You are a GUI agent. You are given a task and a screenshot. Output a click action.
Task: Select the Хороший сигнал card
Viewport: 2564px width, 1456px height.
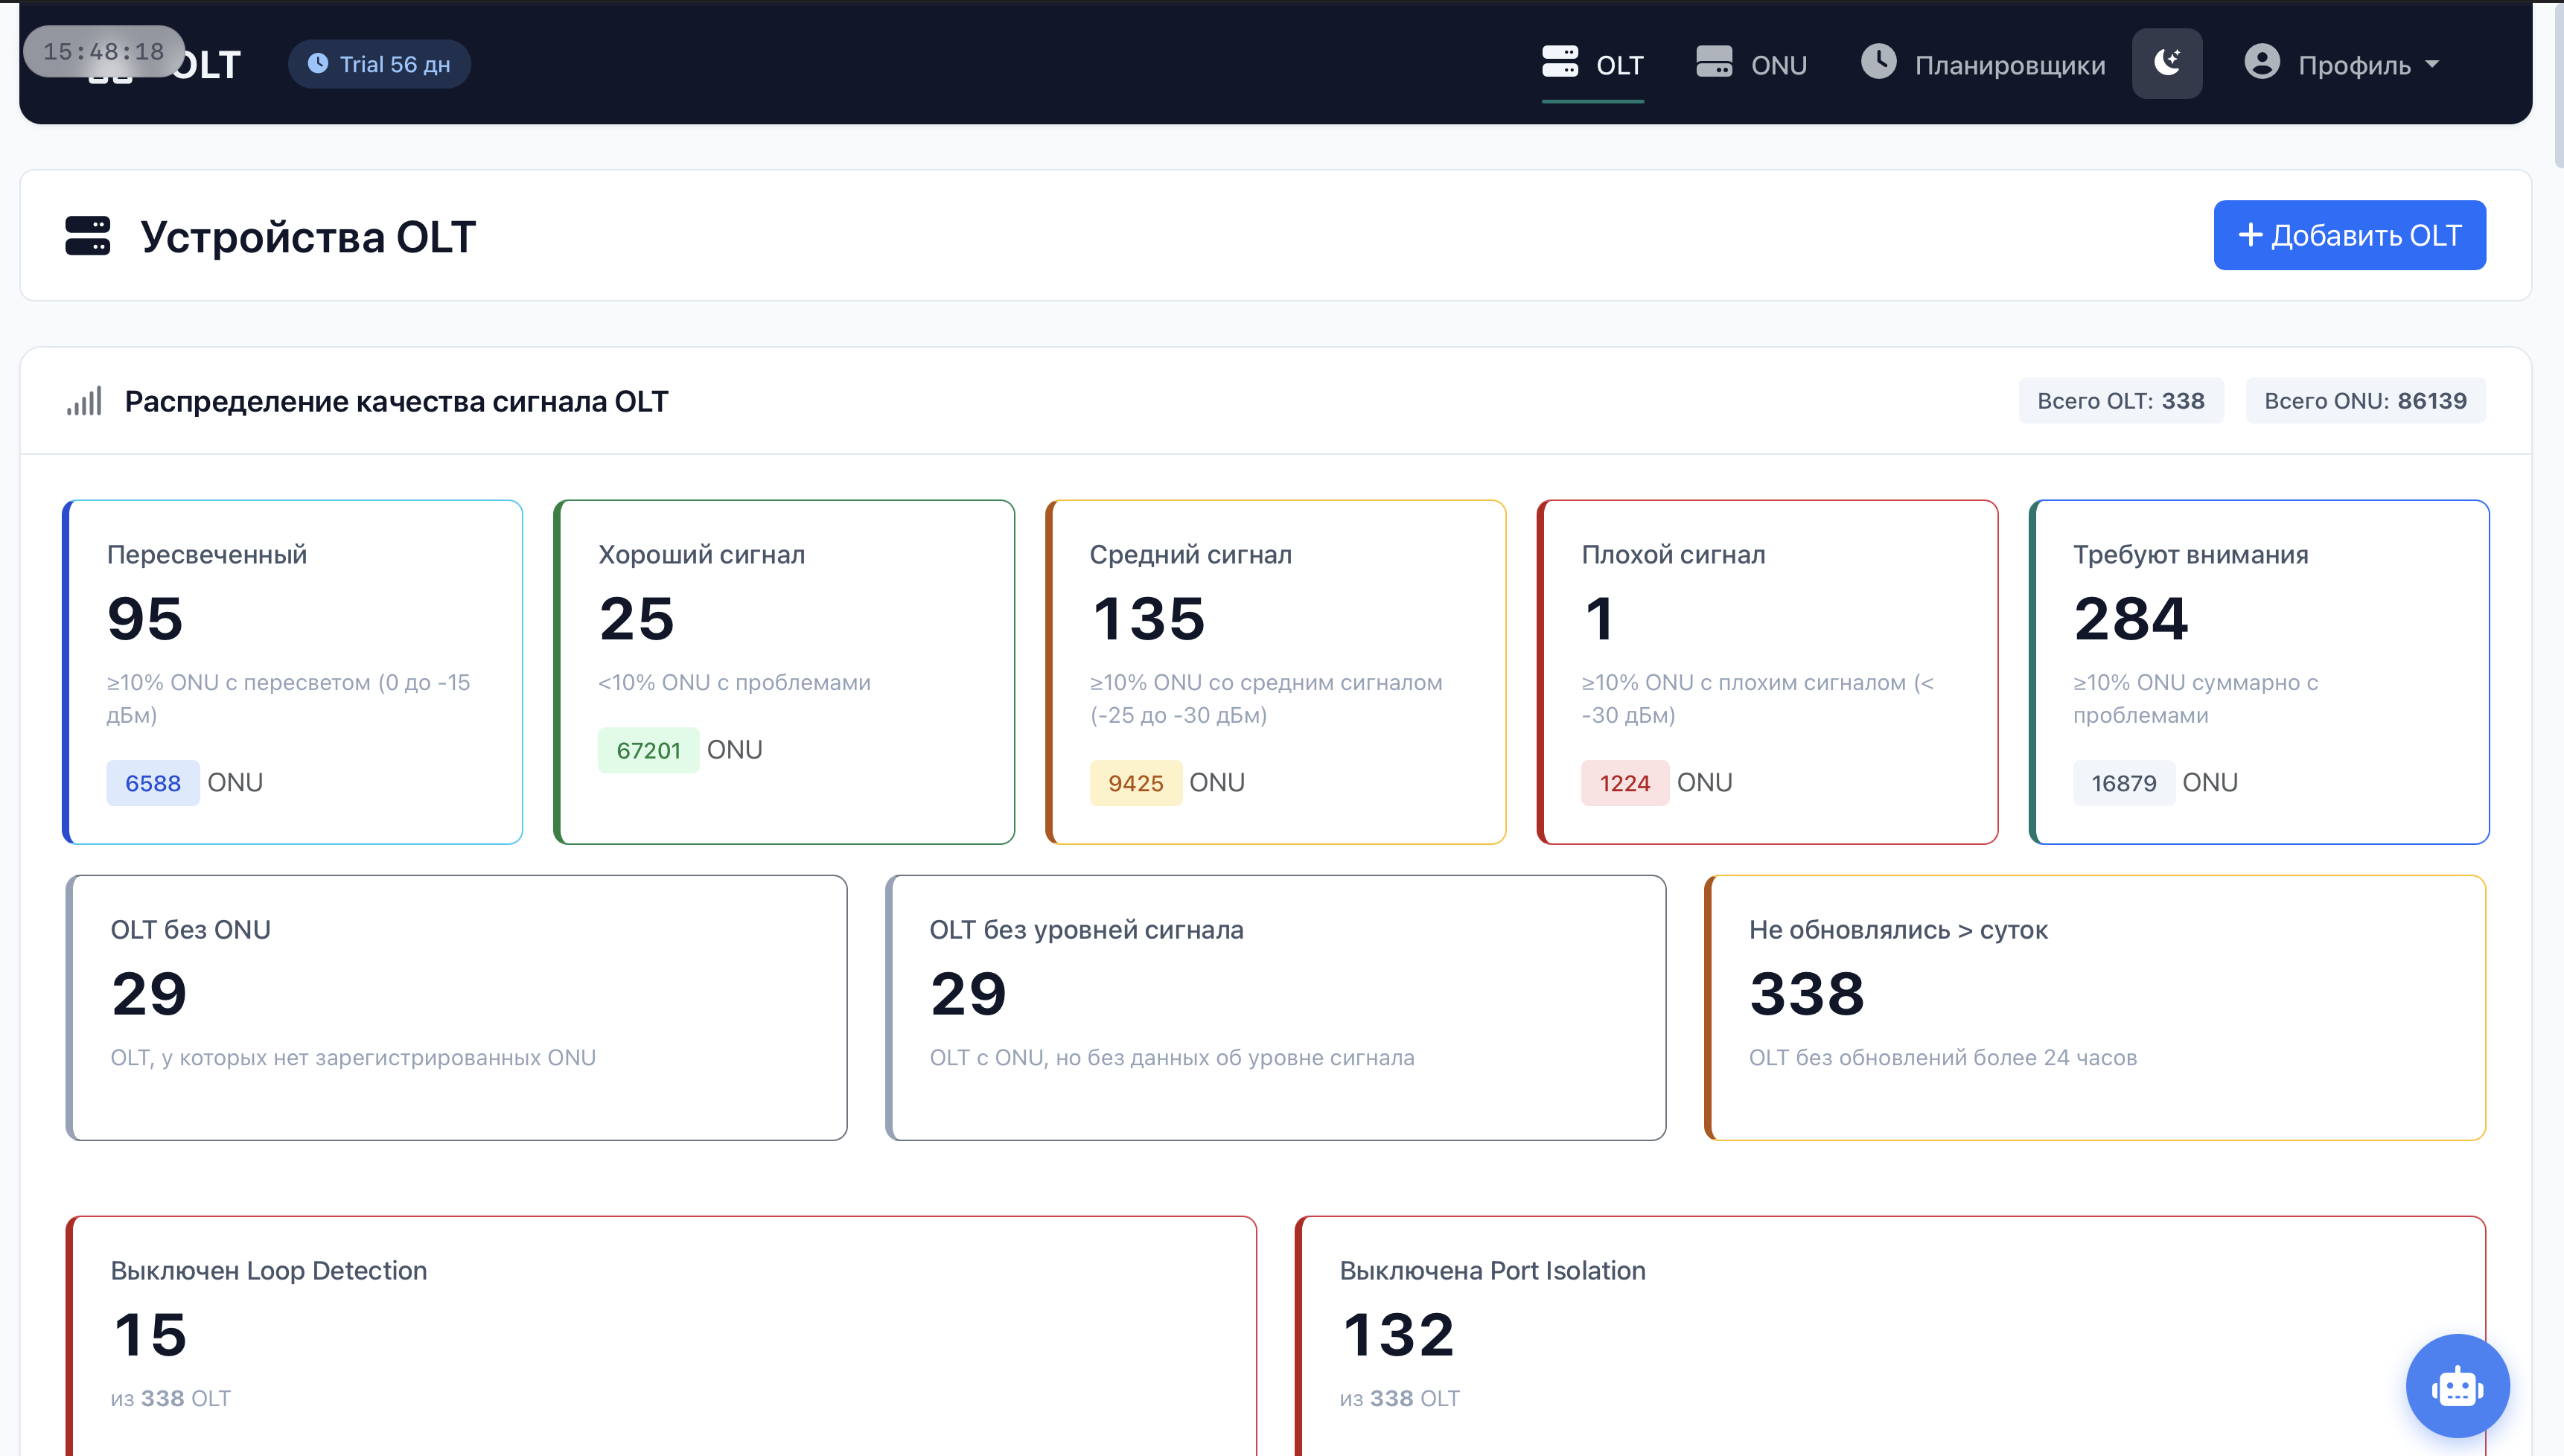click(784, 672)
